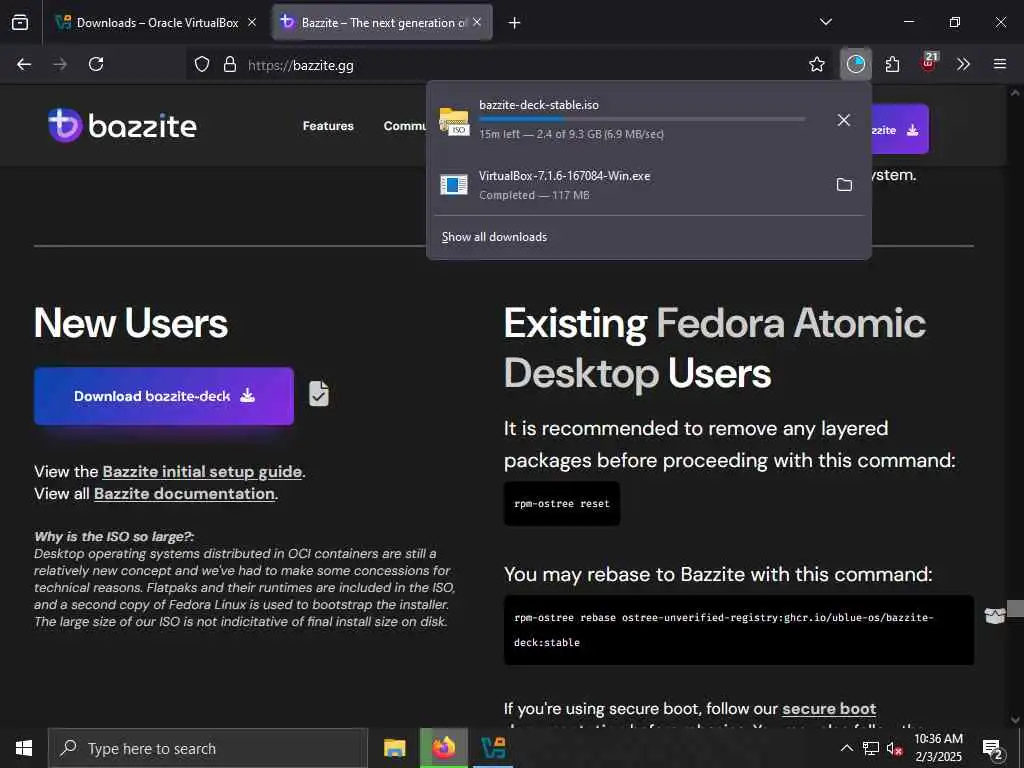Show VirtualBox installer in containing folder
1024x768 pixels.
(844, 185)
